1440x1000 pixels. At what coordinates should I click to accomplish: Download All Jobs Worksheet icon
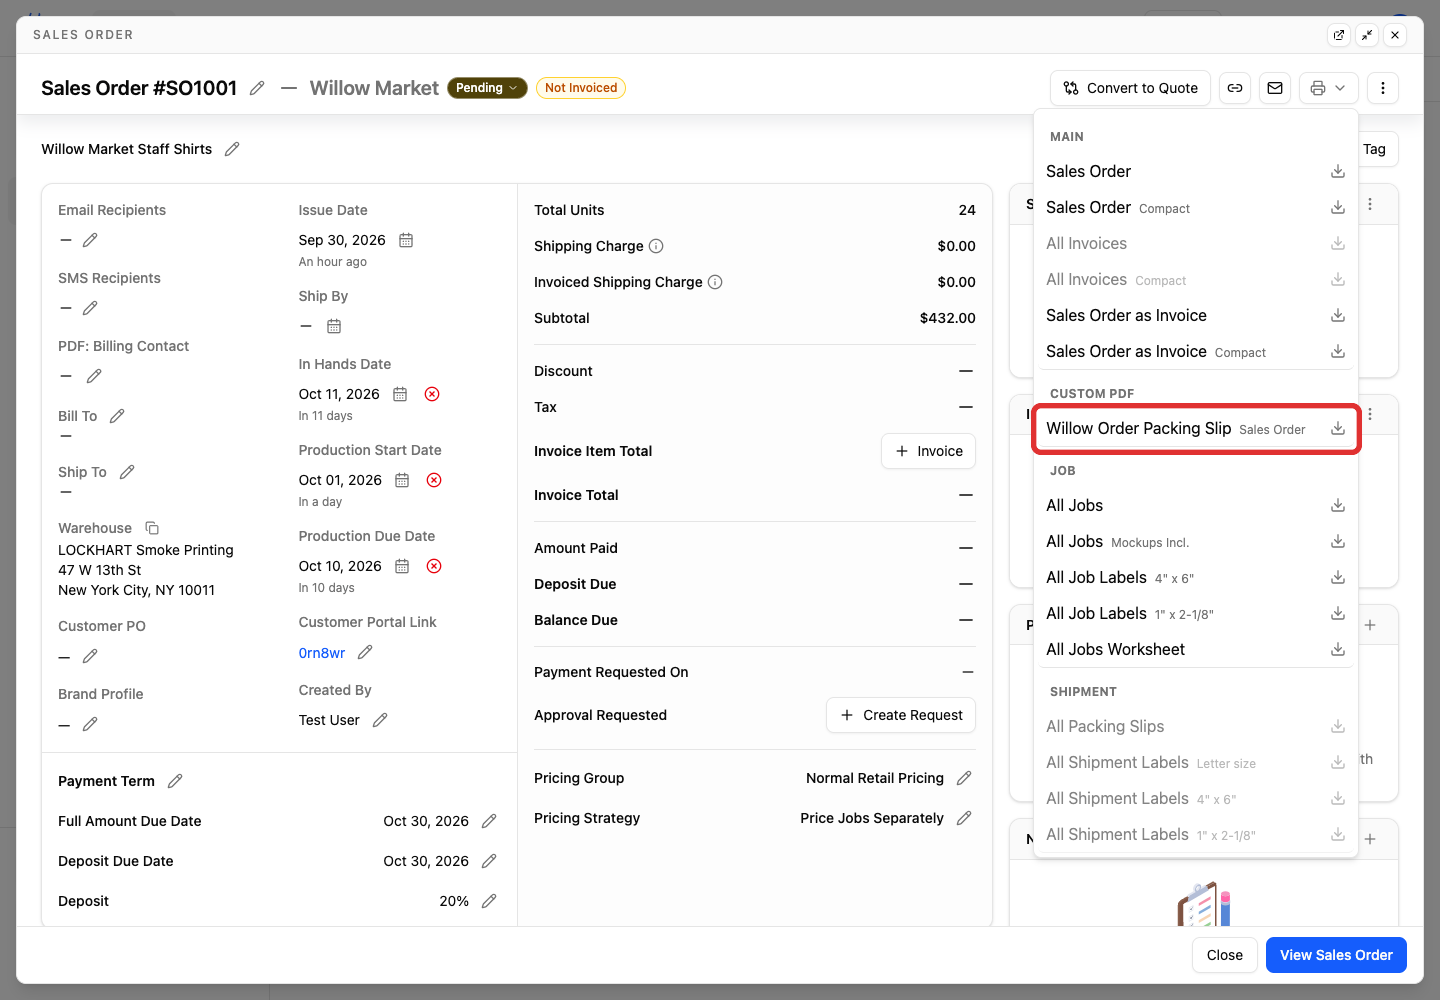click(1338, 650)
